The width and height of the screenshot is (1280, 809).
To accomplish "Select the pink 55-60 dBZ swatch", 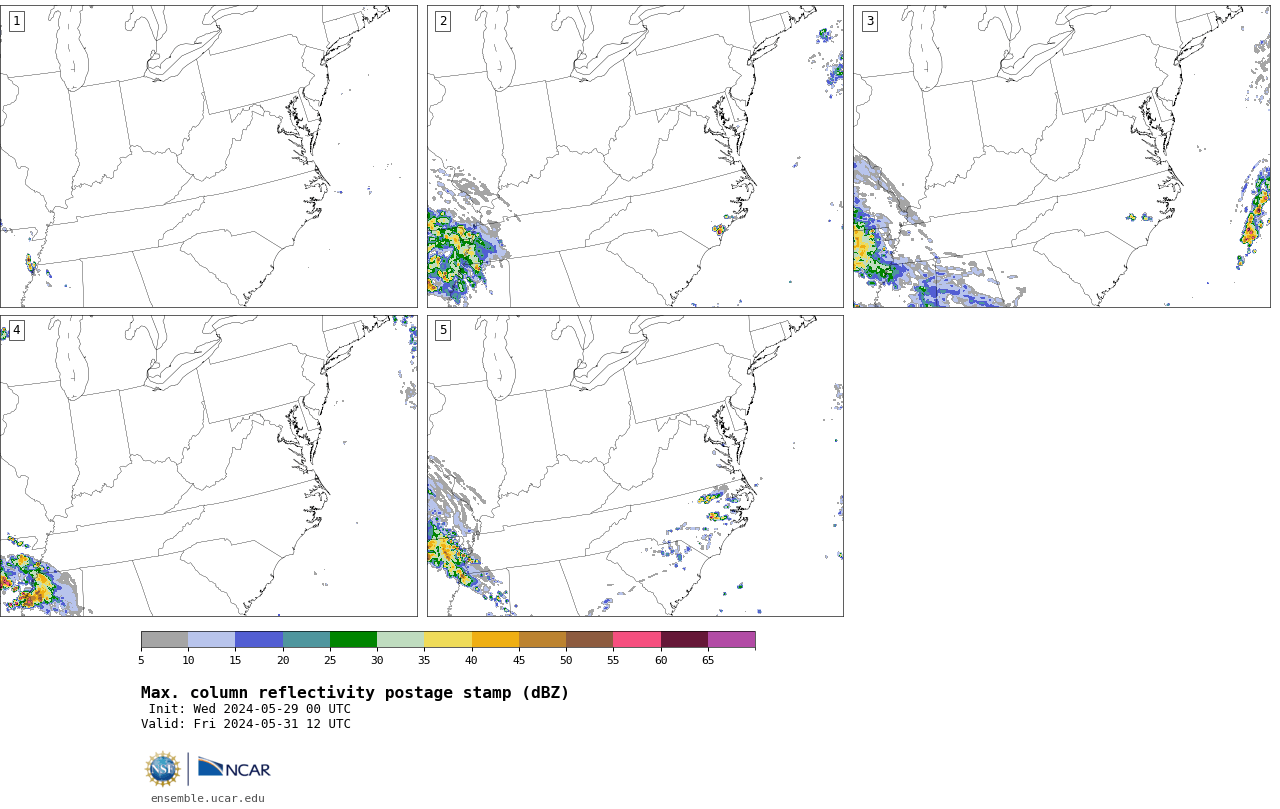I will coord(637,640).
